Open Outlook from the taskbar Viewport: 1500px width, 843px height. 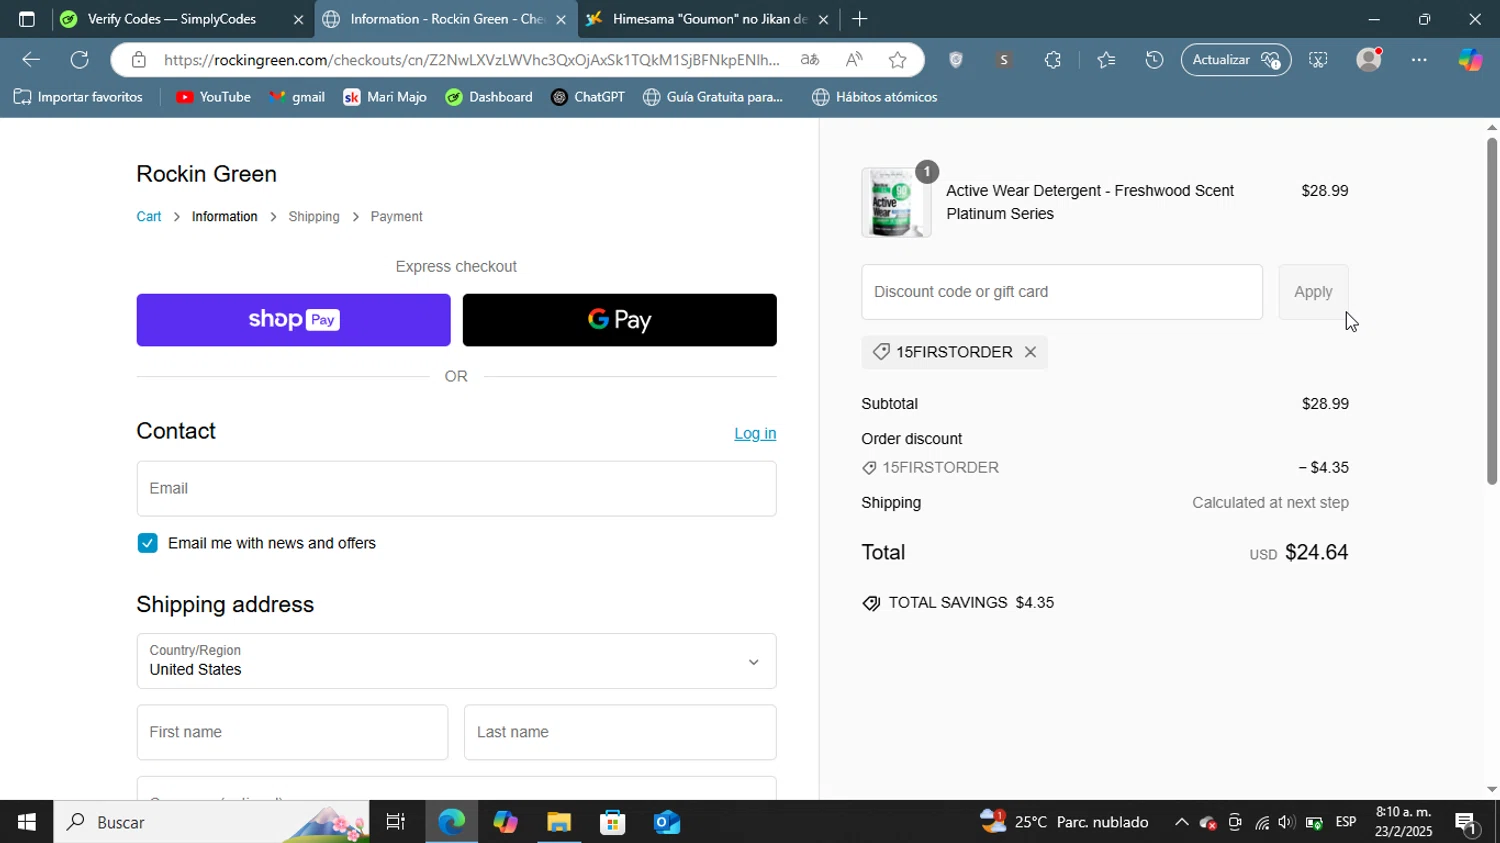point(667,822)
